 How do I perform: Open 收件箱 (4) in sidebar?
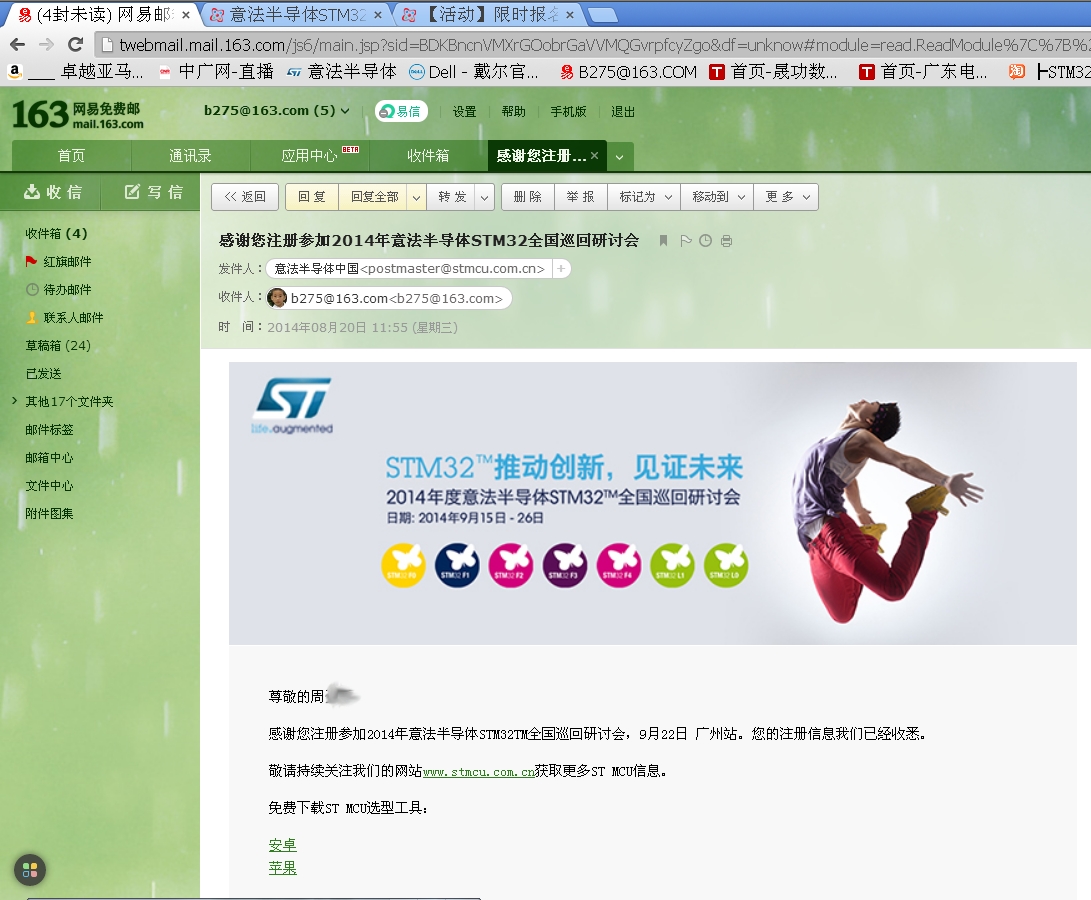coord(56,233)
